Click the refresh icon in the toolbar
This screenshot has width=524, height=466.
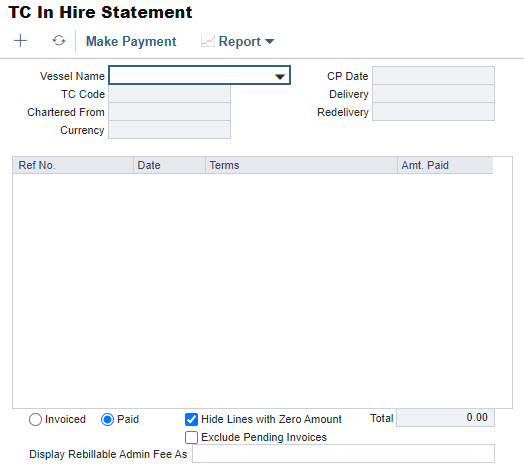(x=58, y=41)
